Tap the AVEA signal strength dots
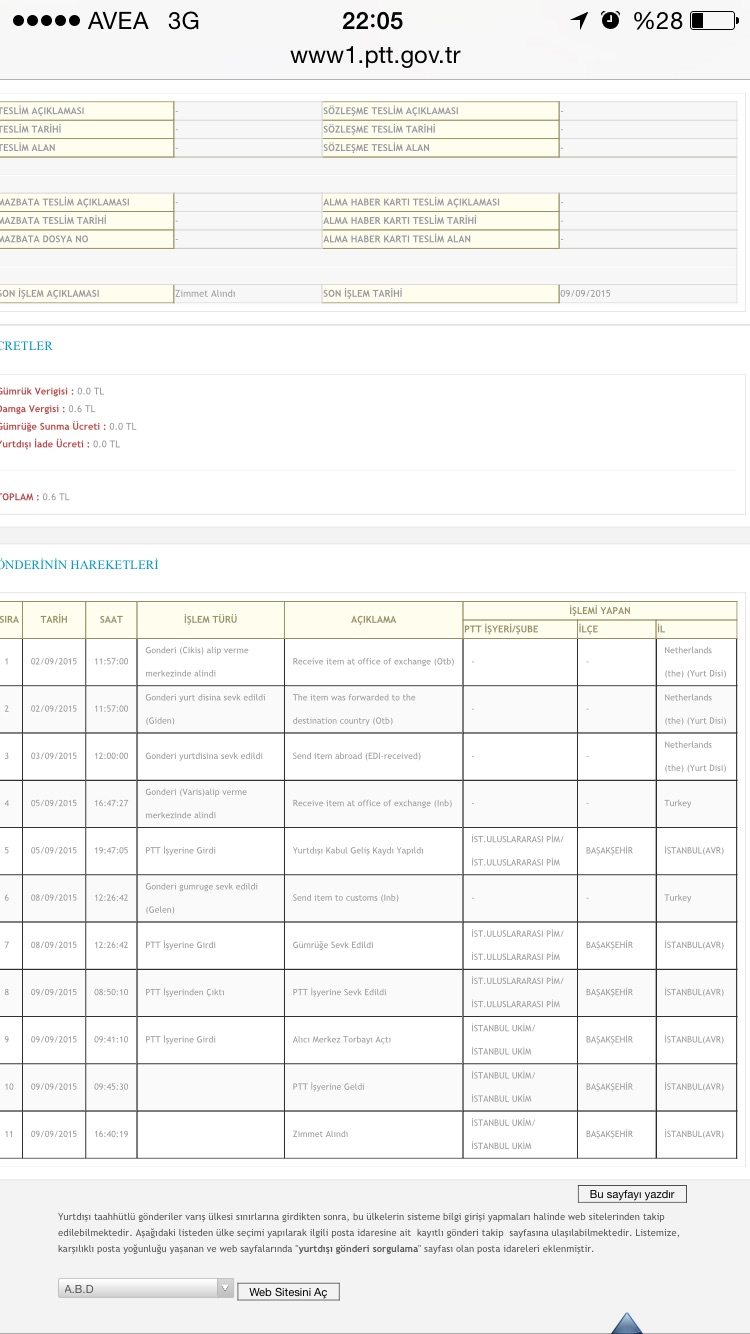The image size is (750, 1334). click(46, 20)
